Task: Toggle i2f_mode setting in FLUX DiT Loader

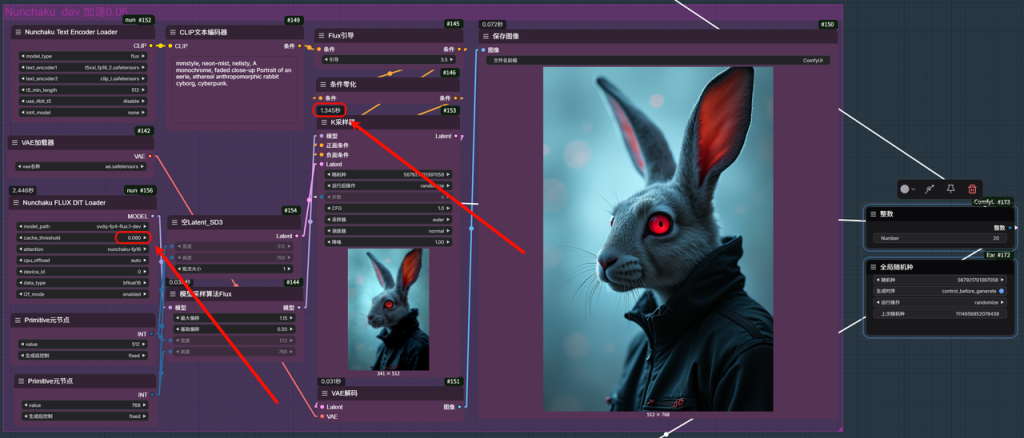Action: pyautogui.click(x=85, y=294)
